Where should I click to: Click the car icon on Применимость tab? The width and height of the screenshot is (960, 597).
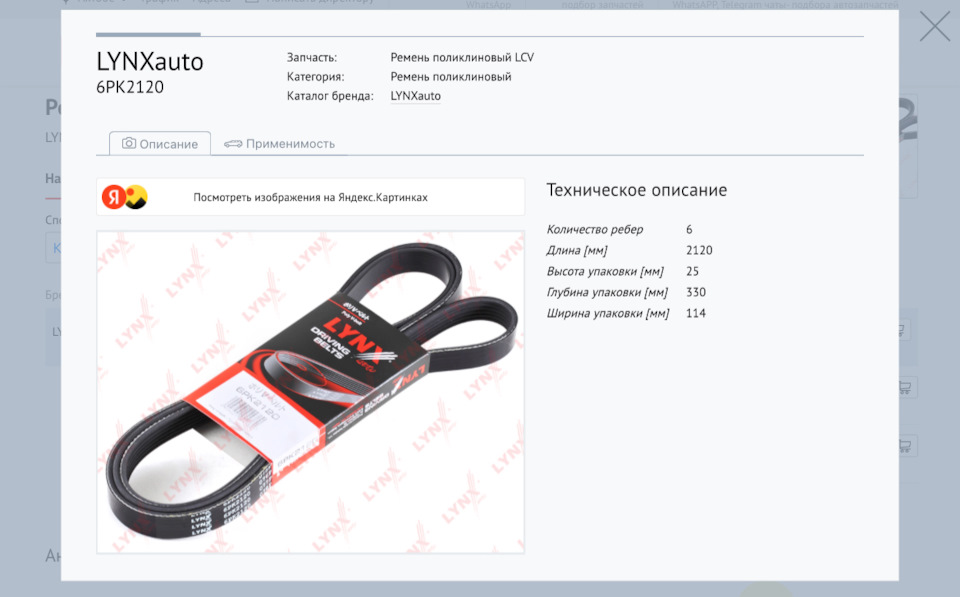click(x=233, y=144)
